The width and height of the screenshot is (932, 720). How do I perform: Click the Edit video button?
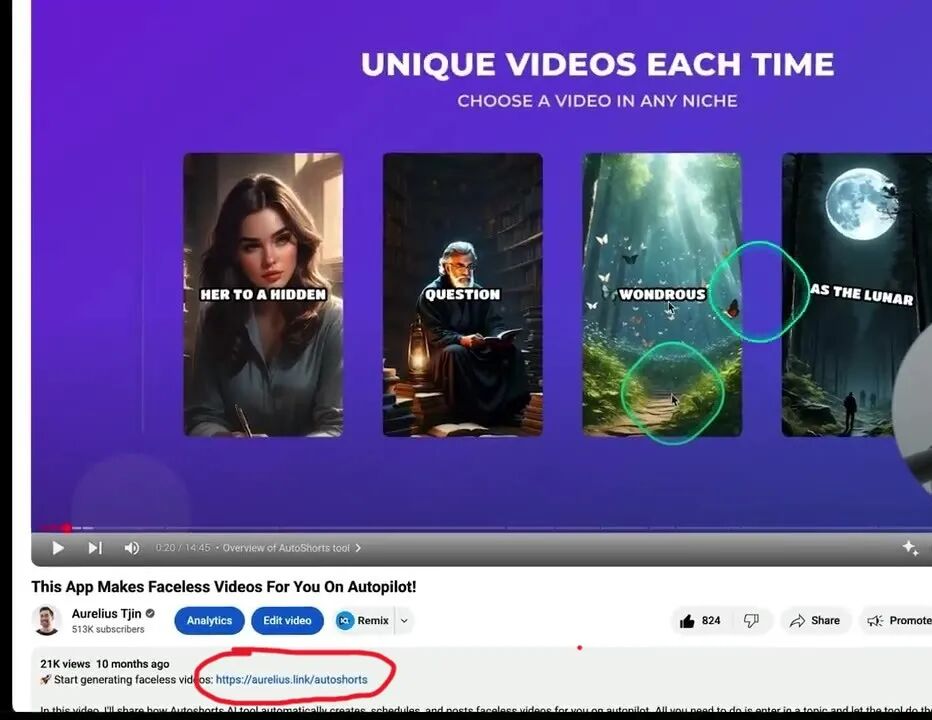[x=287, y=621]
